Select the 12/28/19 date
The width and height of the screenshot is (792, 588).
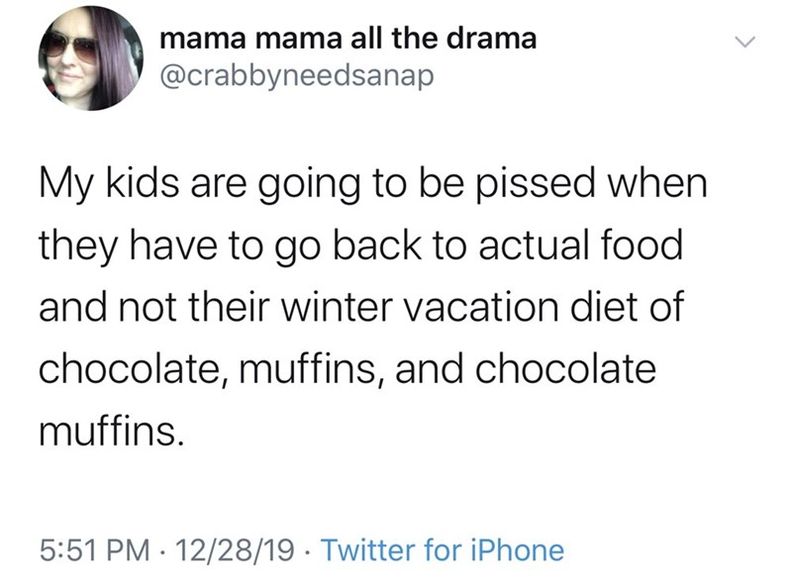(x=235, y=550)
